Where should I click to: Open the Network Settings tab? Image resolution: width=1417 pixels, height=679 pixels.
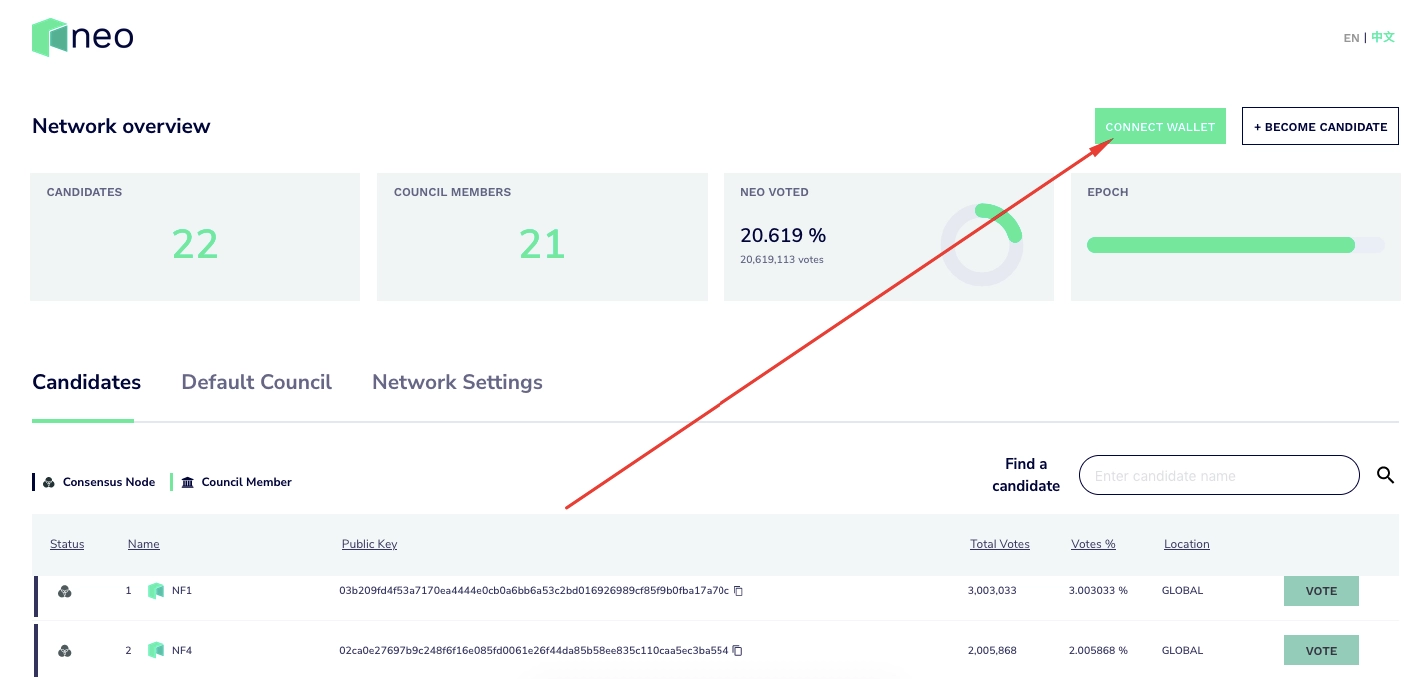coord(457,382)
